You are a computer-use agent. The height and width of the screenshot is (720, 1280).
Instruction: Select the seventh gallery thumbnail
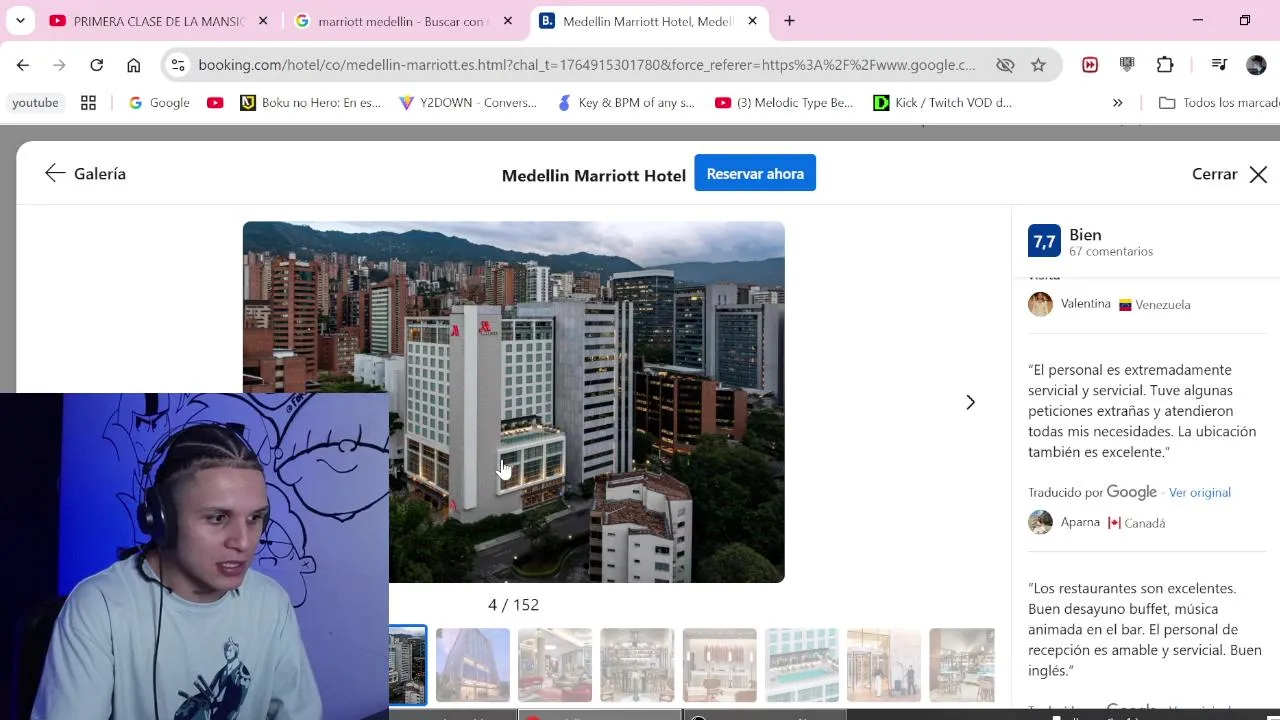tap(884, 665)
